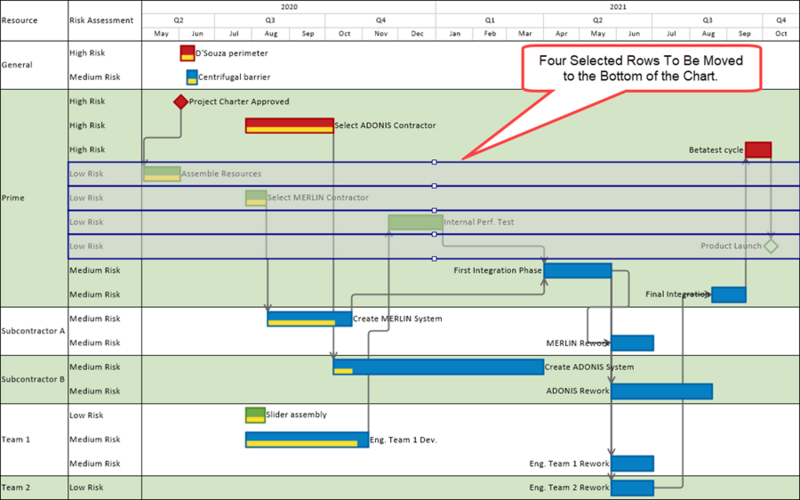Click the Betatest cycle red bar
Viewport: 800px width, 500px height.
758,149
